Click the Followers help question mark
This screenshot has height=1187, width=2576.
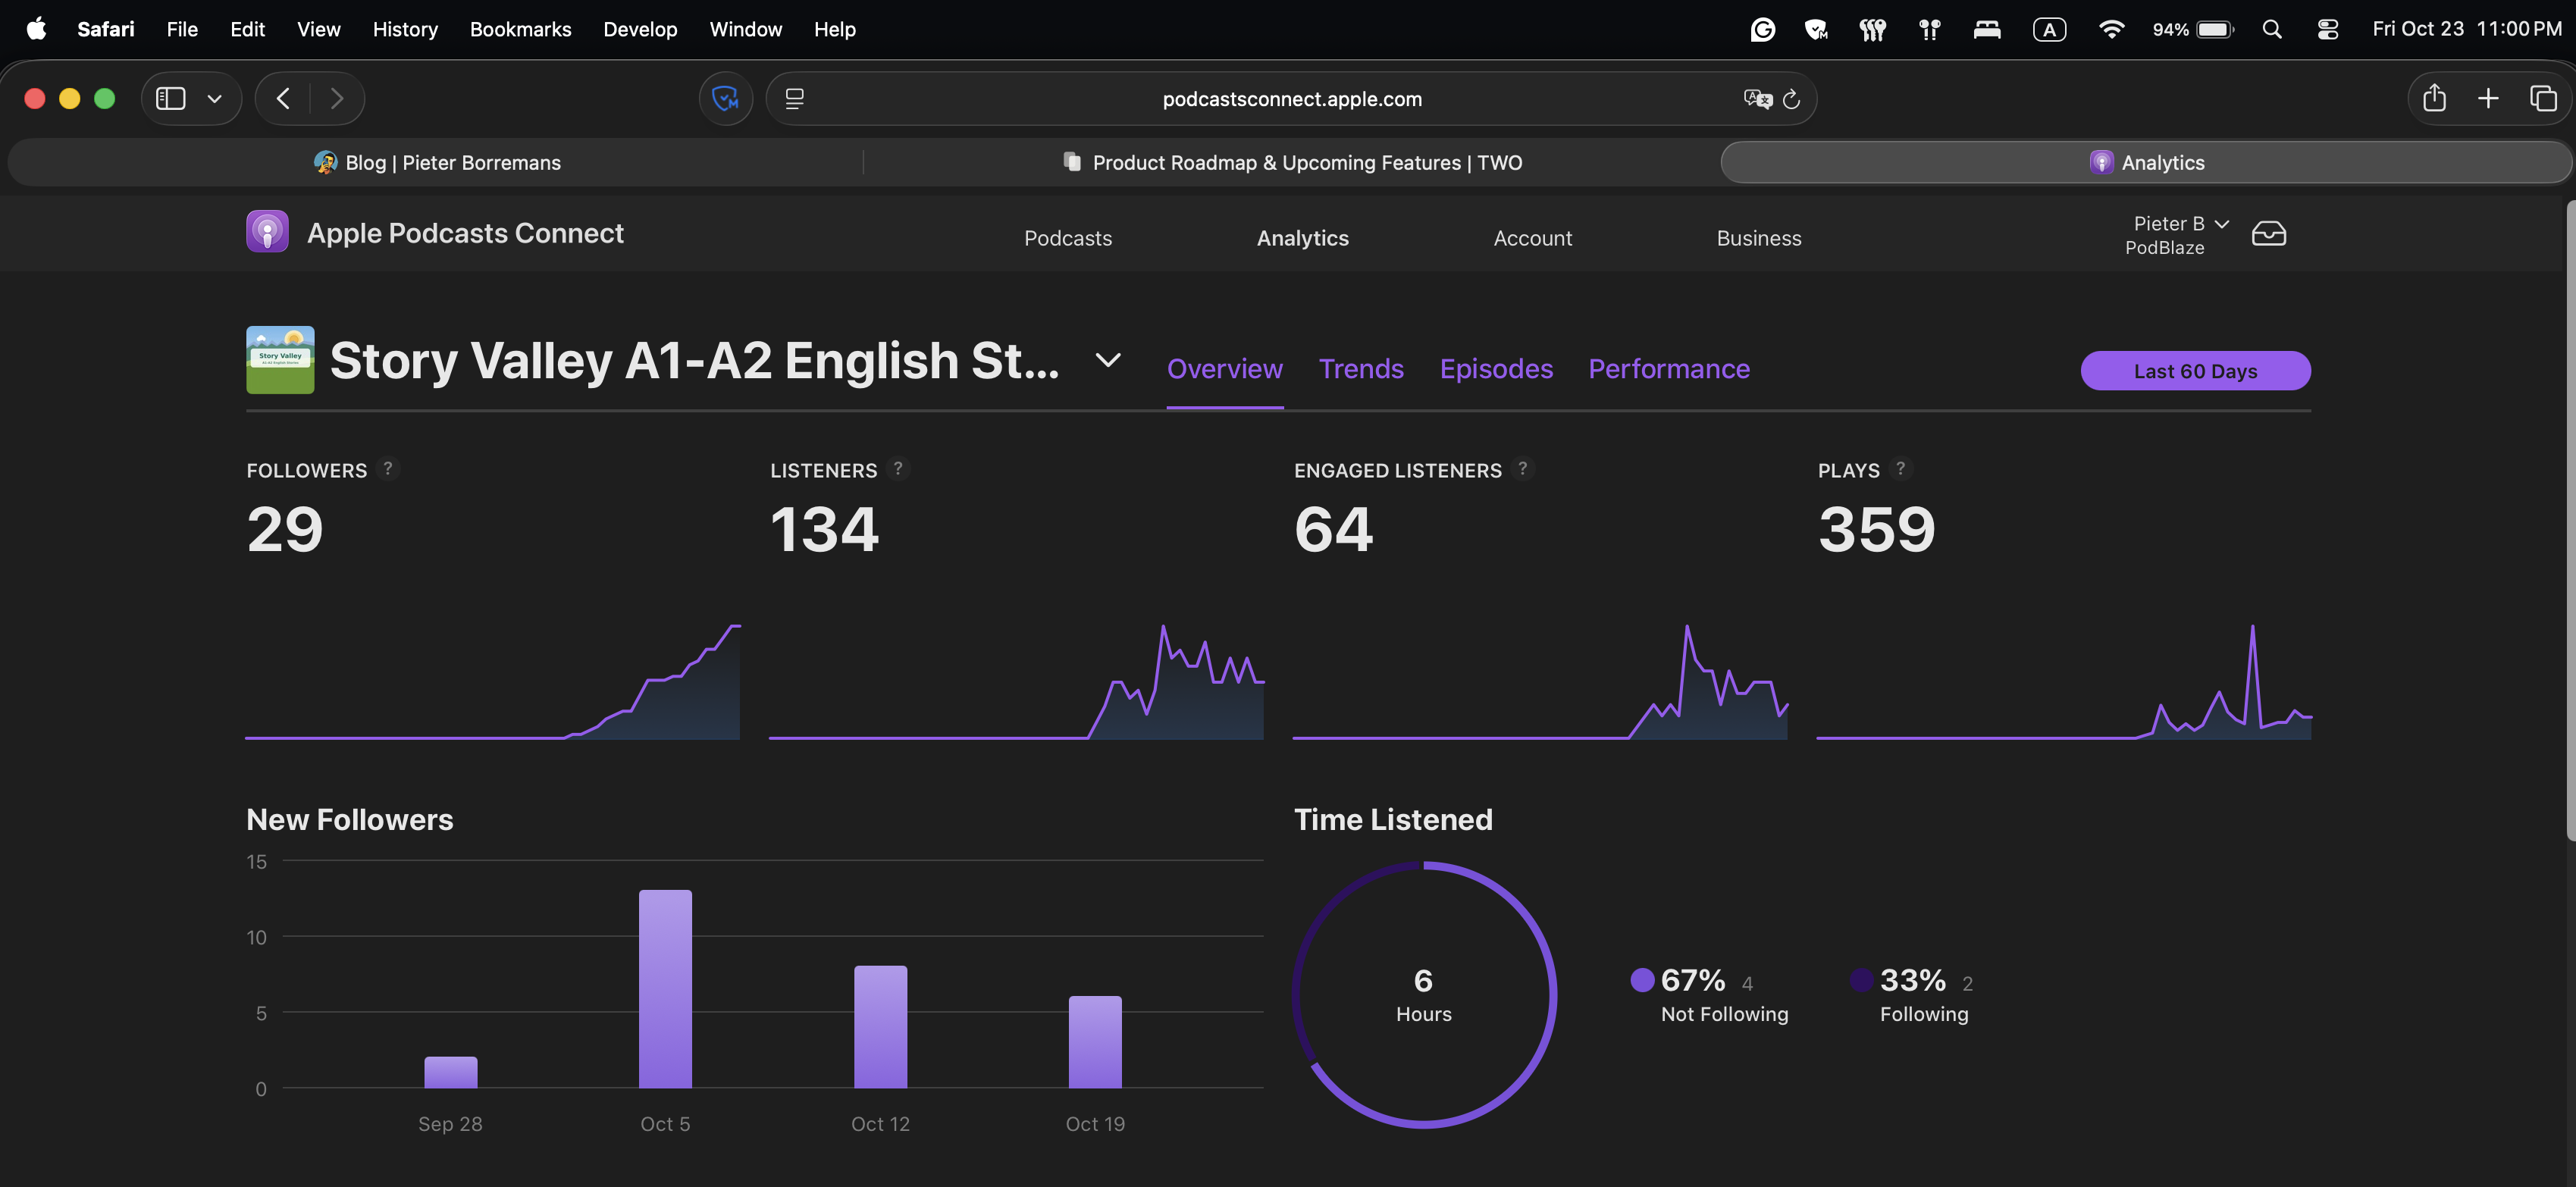388,468
